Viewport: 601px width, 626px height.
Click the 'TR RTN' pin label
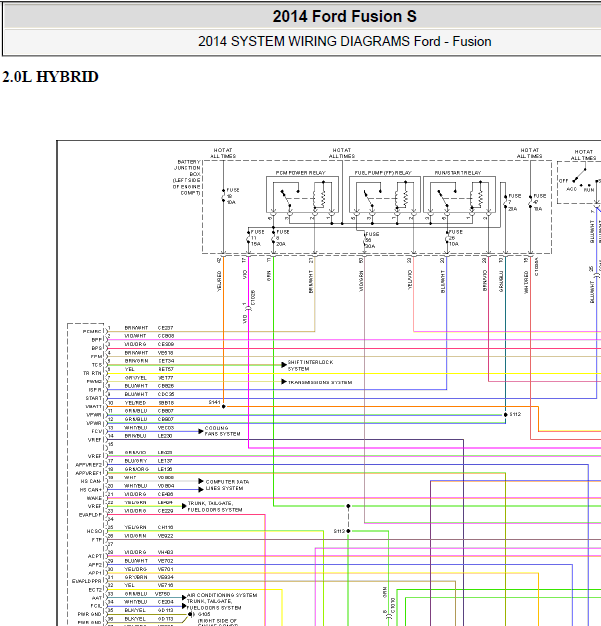coord(92,373)
